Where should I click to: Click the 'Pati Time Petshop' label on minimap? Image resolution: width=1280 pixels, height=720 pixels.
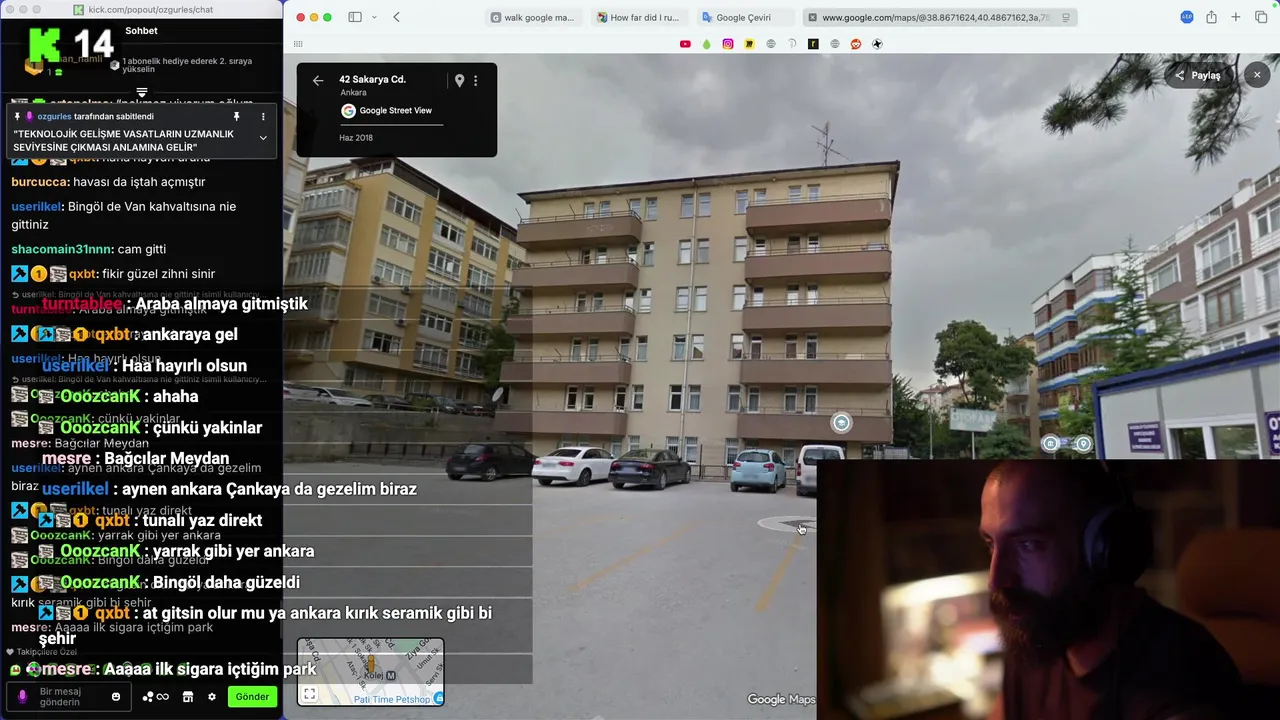pos(391,699)
